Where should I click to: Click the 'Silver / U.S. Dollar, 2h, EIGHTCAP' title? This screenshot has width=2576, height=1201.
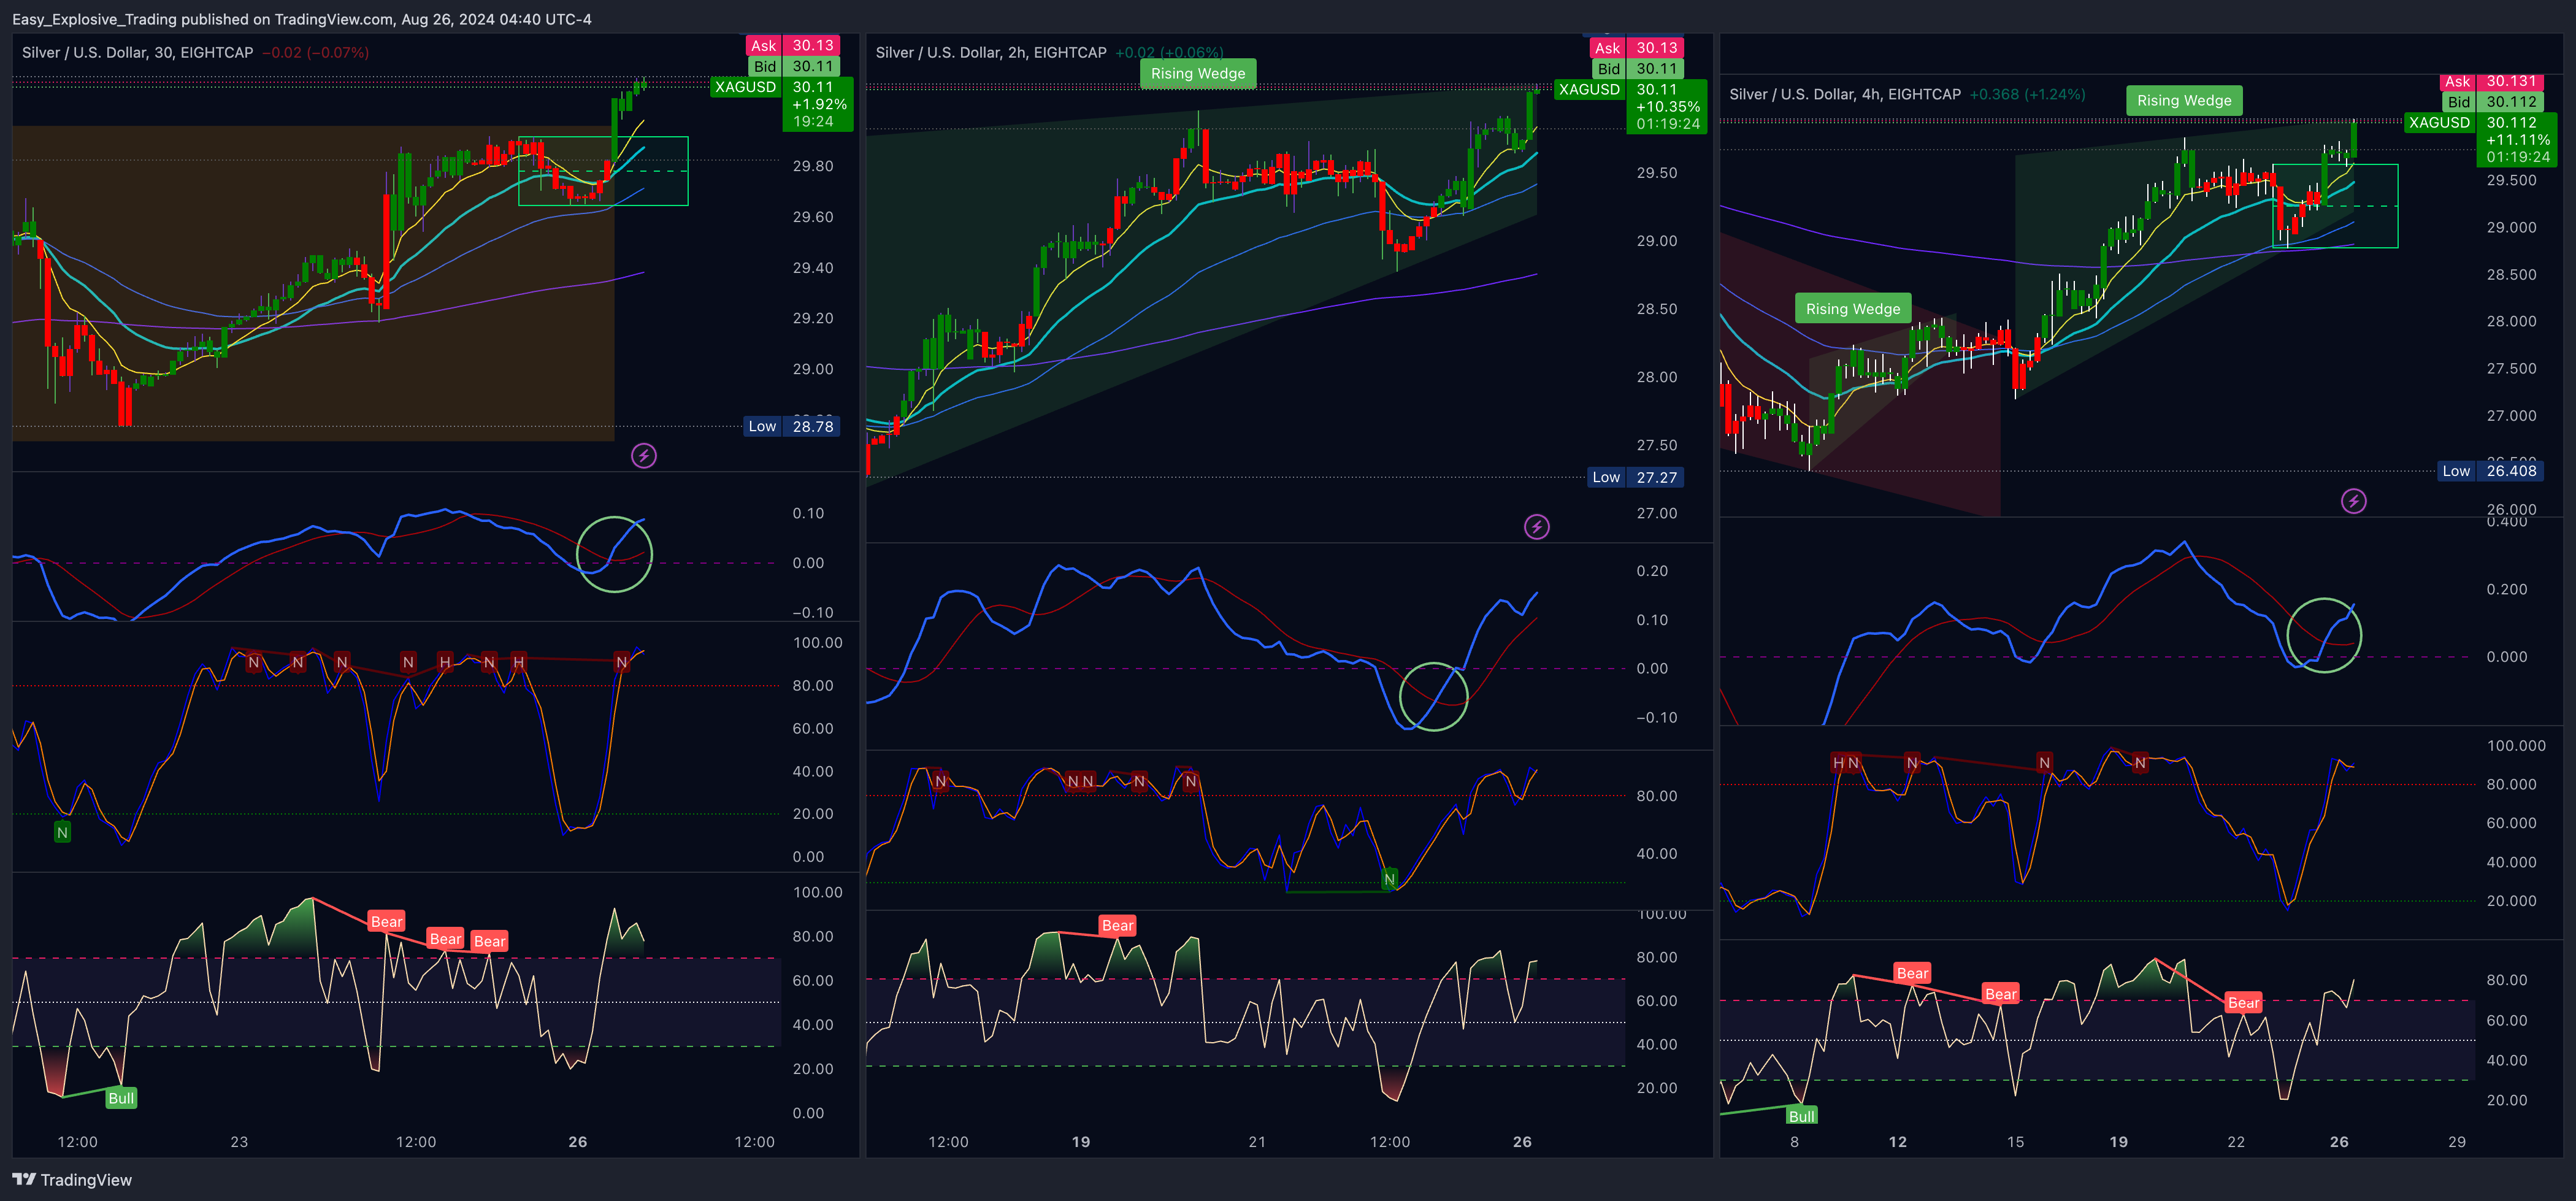[x=991, y=53]
